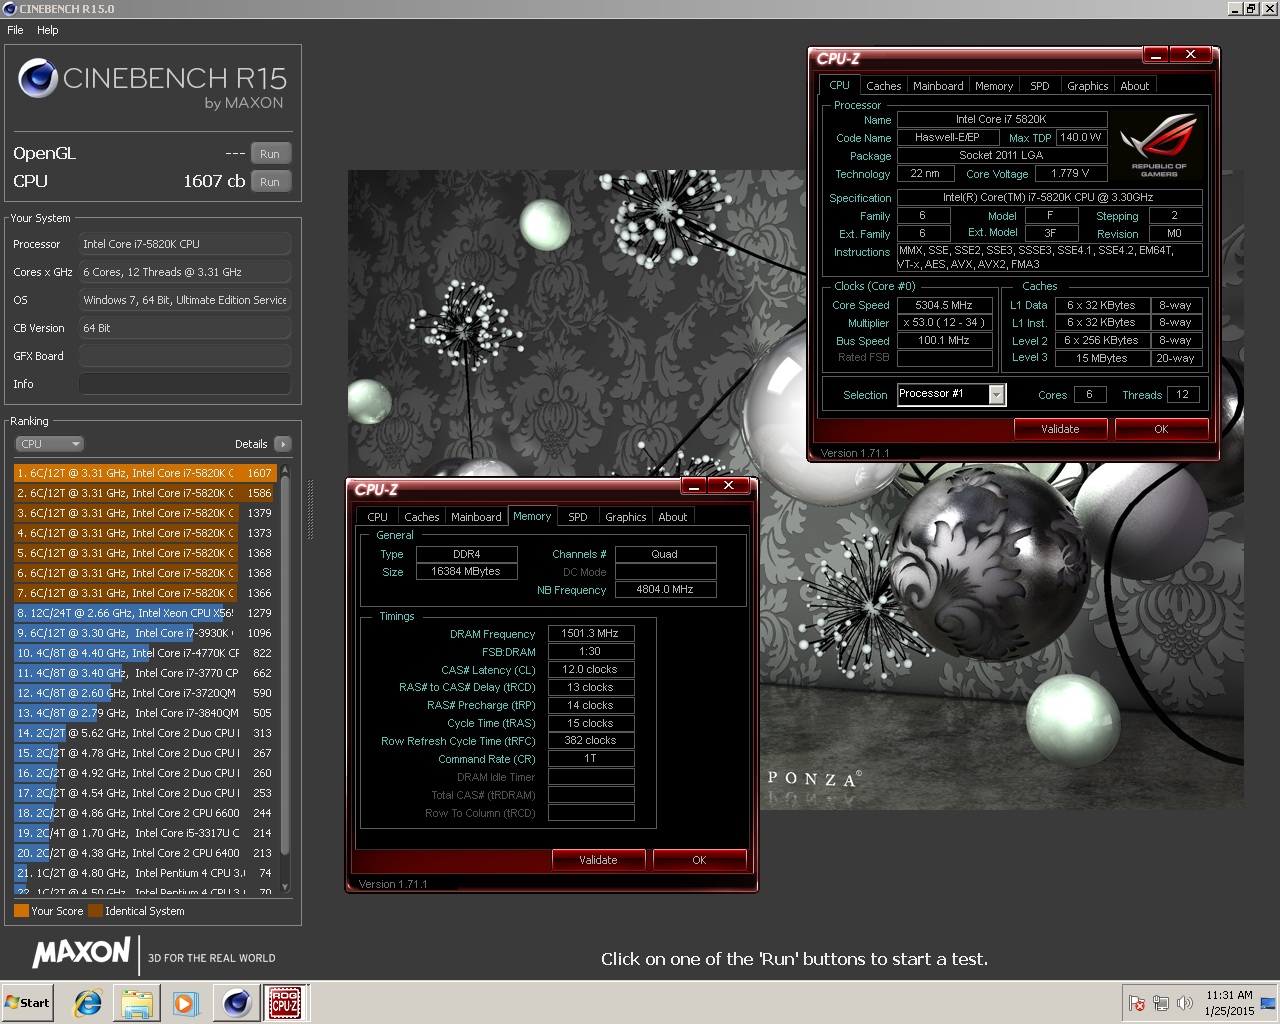
Task: Click the Processor field Intel Core i7-5820K
Action: pos(185,244)
